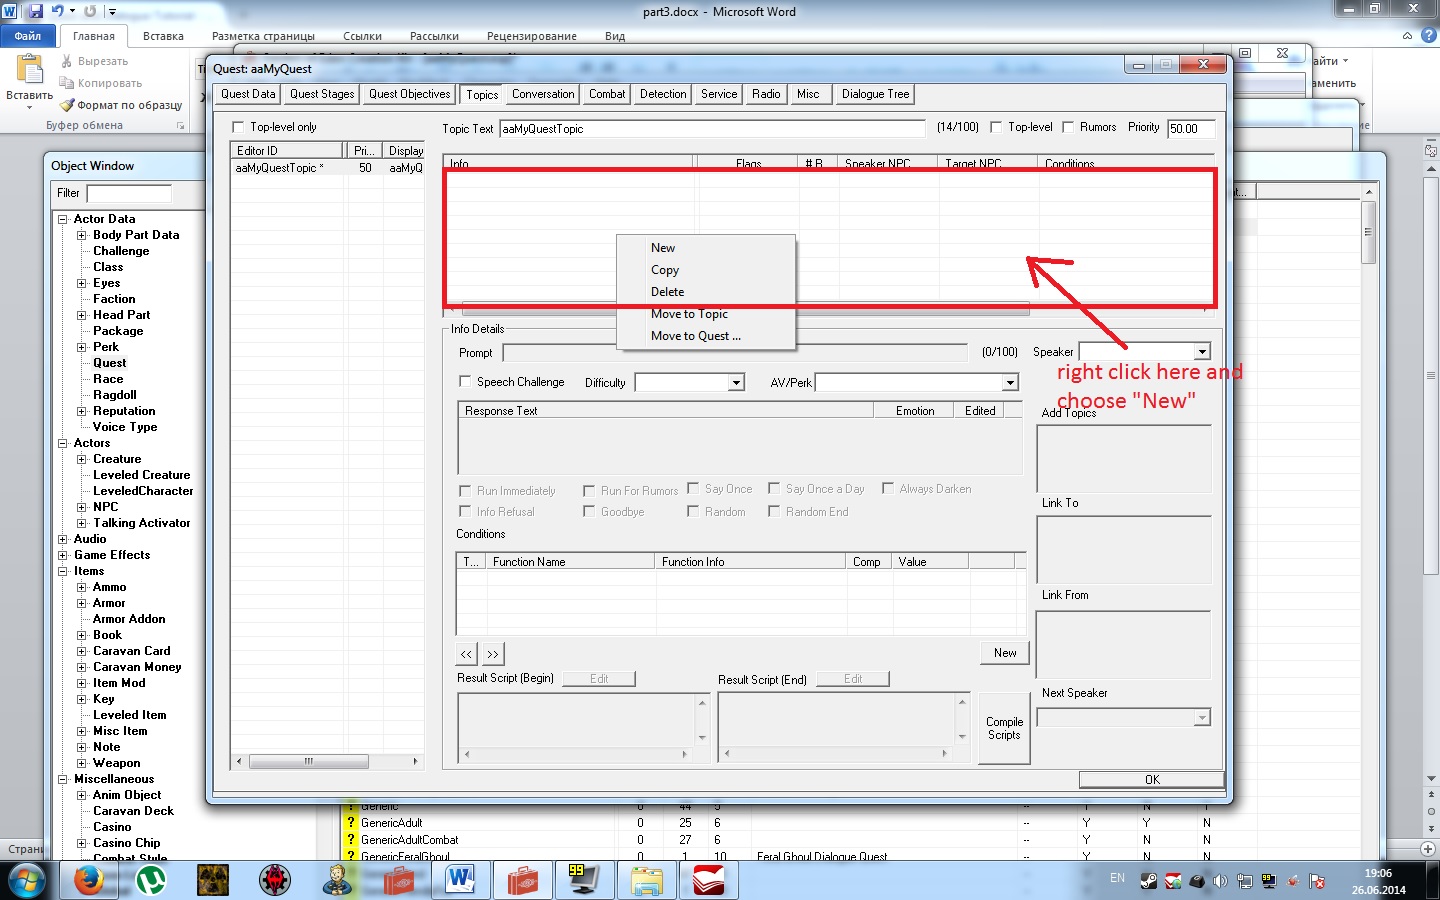Click the volume speaker icon in system tray
This screenshot has width=1440, height=900.
[1220, 881]
